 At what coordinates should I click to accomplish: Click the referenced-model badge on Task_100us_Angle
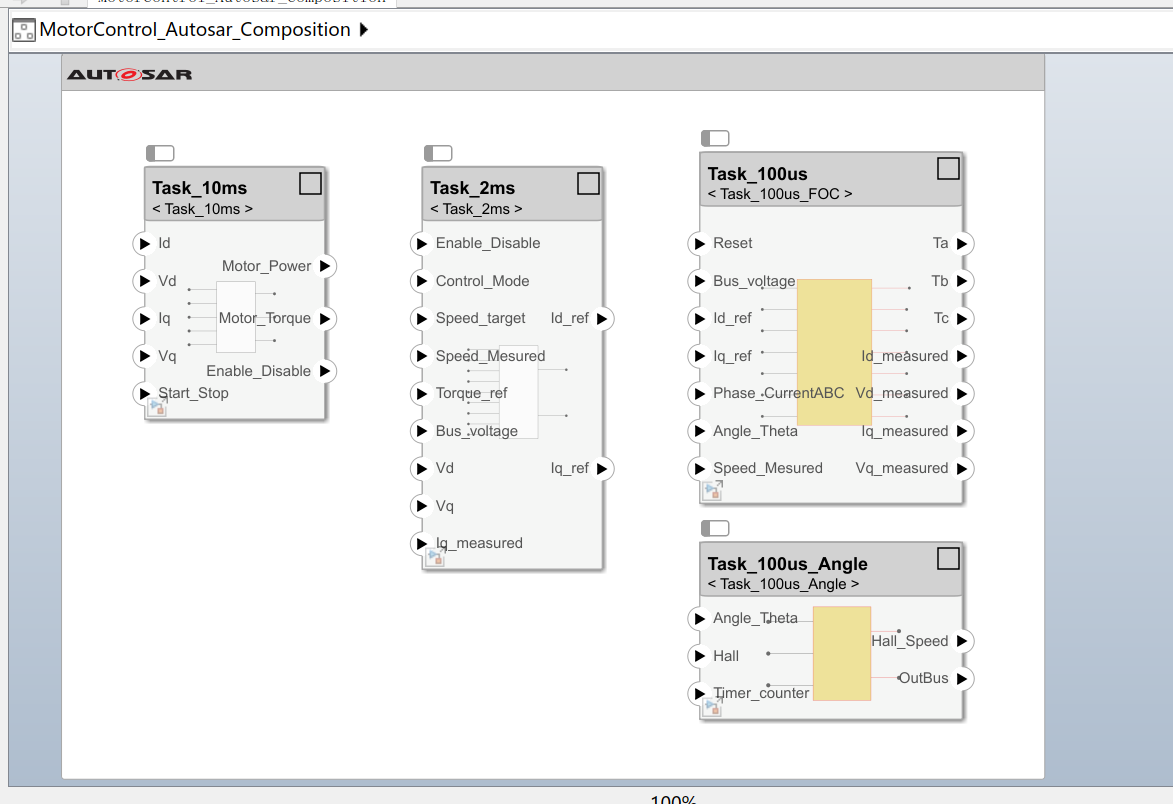711,707
